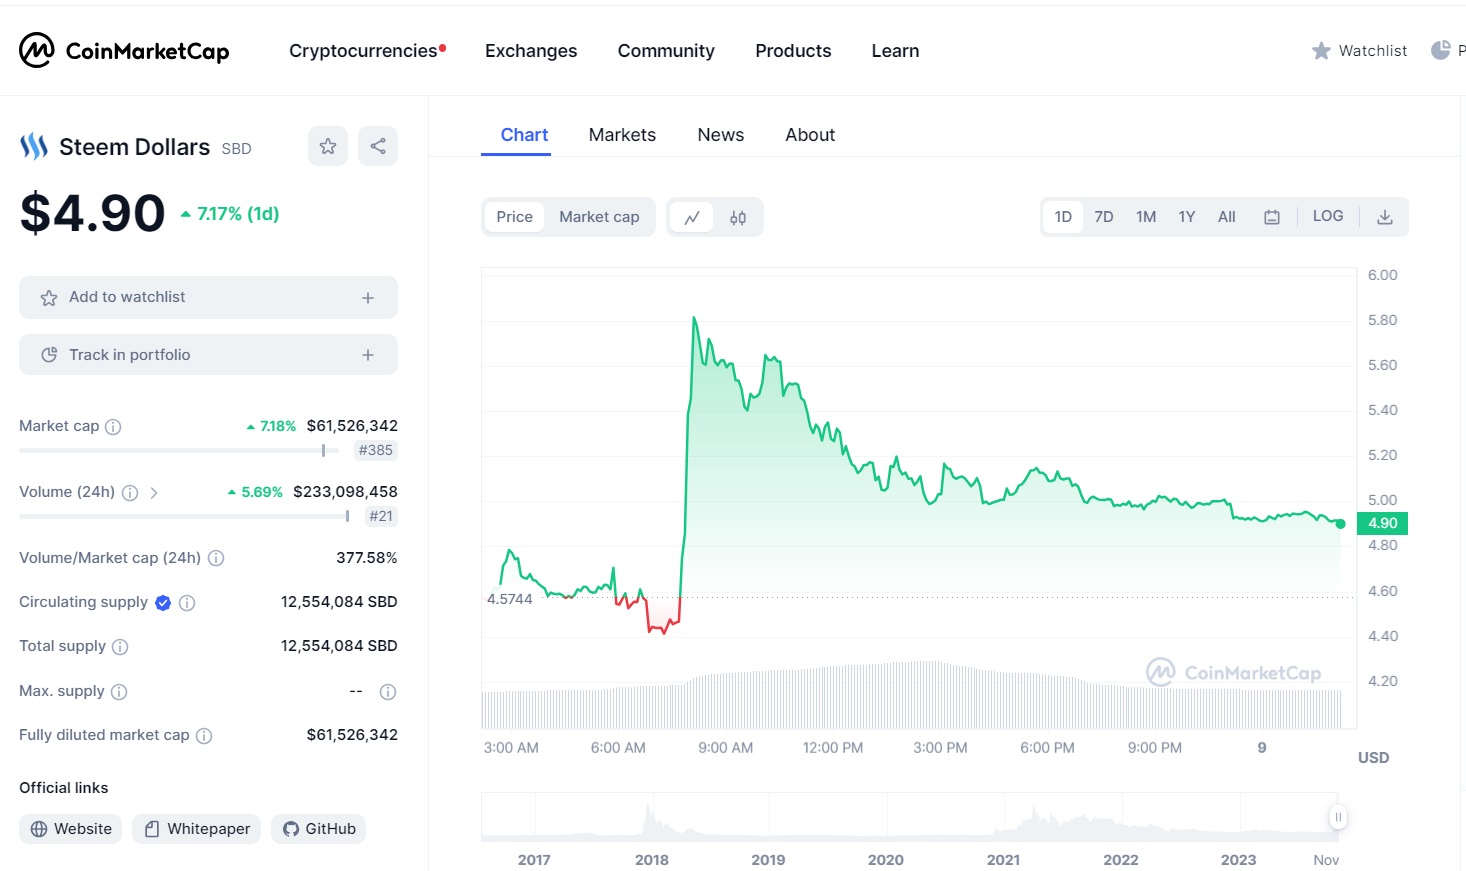Image resolution: width=1466 pixels, height=871 pixels.
Task: Click the verified circulating supply badge
Action: pyautogui.click(x=163, y=603)
